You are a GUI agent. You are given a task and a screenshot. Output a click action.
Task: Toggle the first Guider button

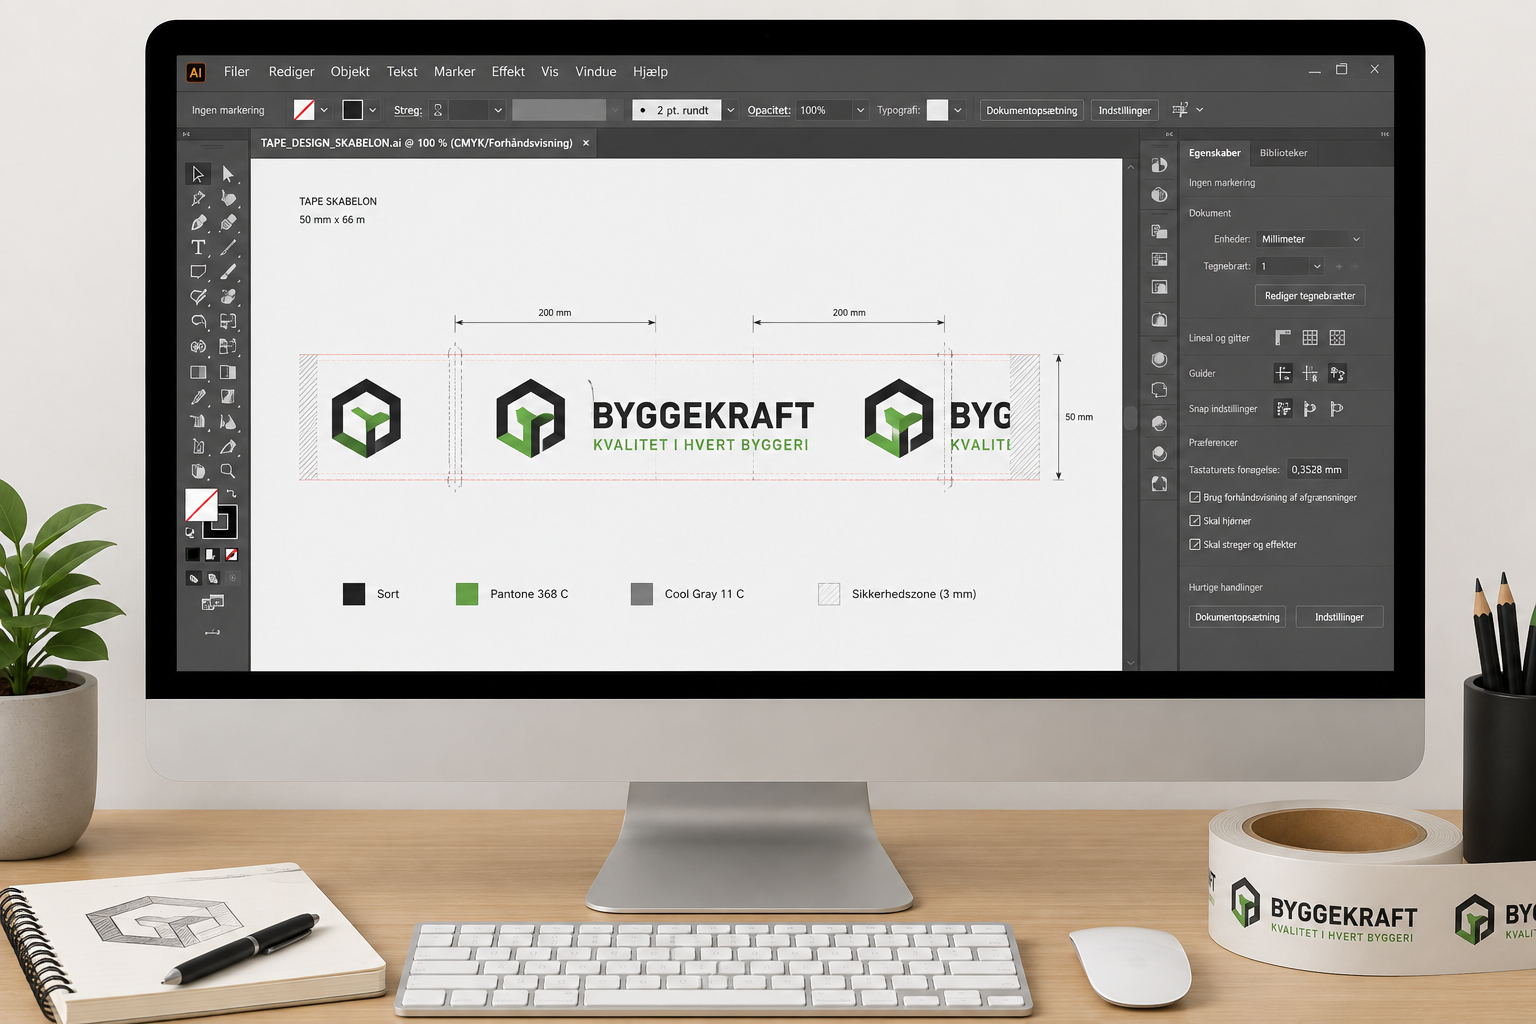pos(1283,374)
